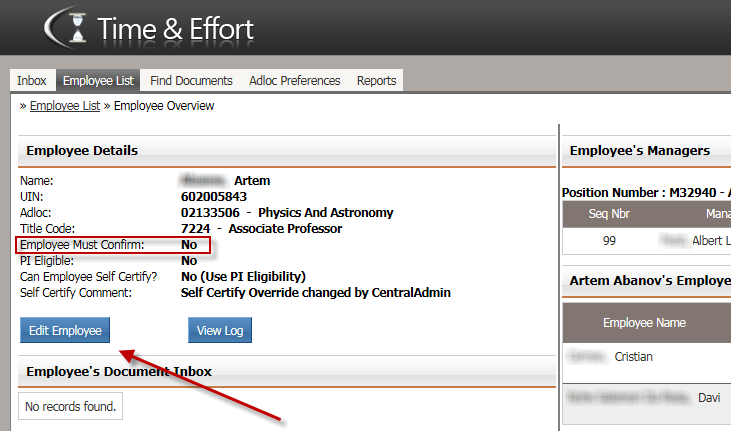Screen dimensions: 731x431
Task: Click the No records found message
Action: [x=71, y=406]
